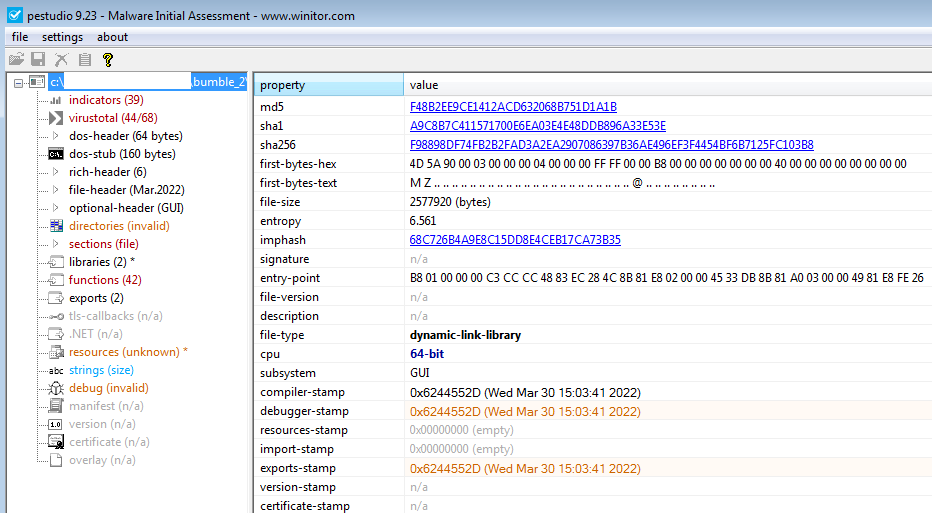The width and height of the screenshot is (932, 513).
Task: Click the resources node icon
Action: coord(56,352)
